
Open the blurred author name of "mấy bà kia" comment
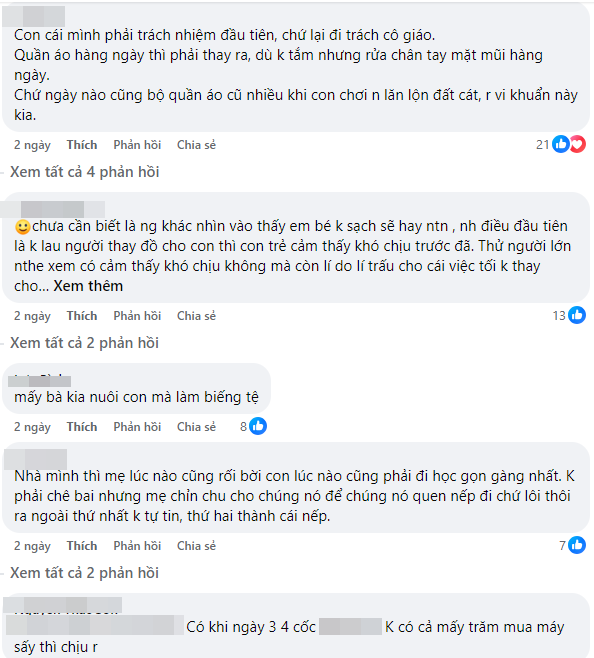pyautogui.click(x=39, y=380)
